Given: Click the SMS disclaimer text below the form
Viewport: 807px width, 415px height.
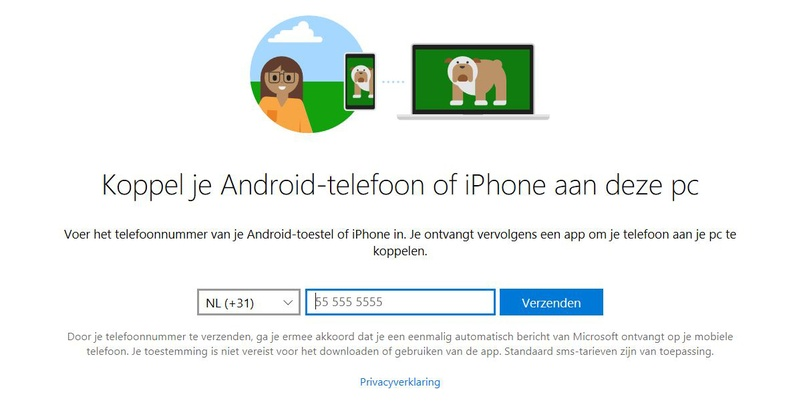Looking at the screenshot, I should tap(400, 344).
